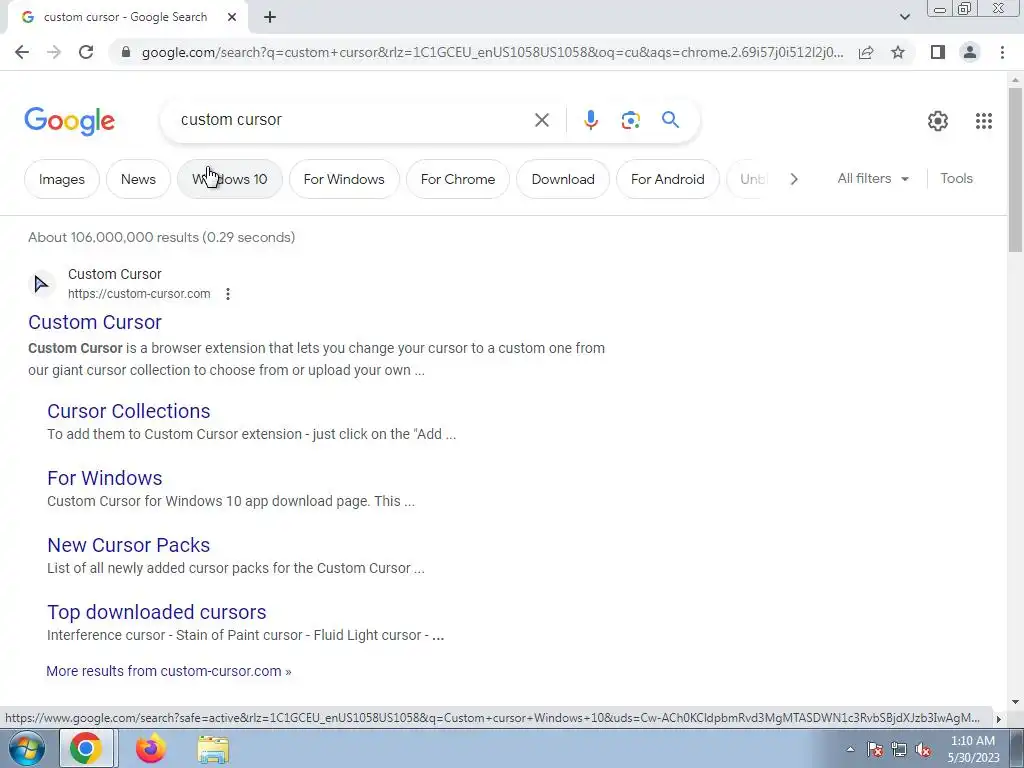Click the About 106,000,000 results text

[161, 238]
